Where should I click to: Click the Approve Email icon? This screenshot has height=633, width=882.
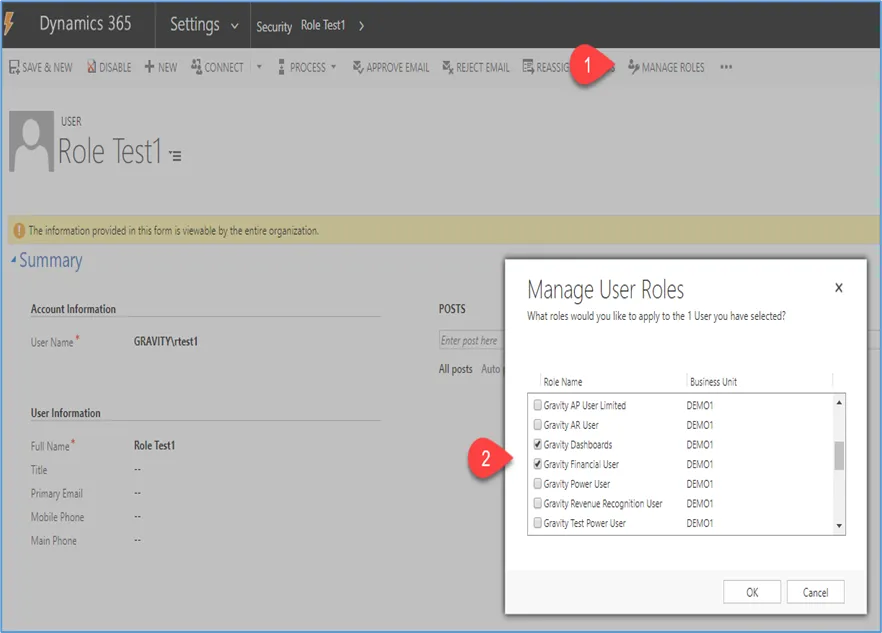point(358,68)
